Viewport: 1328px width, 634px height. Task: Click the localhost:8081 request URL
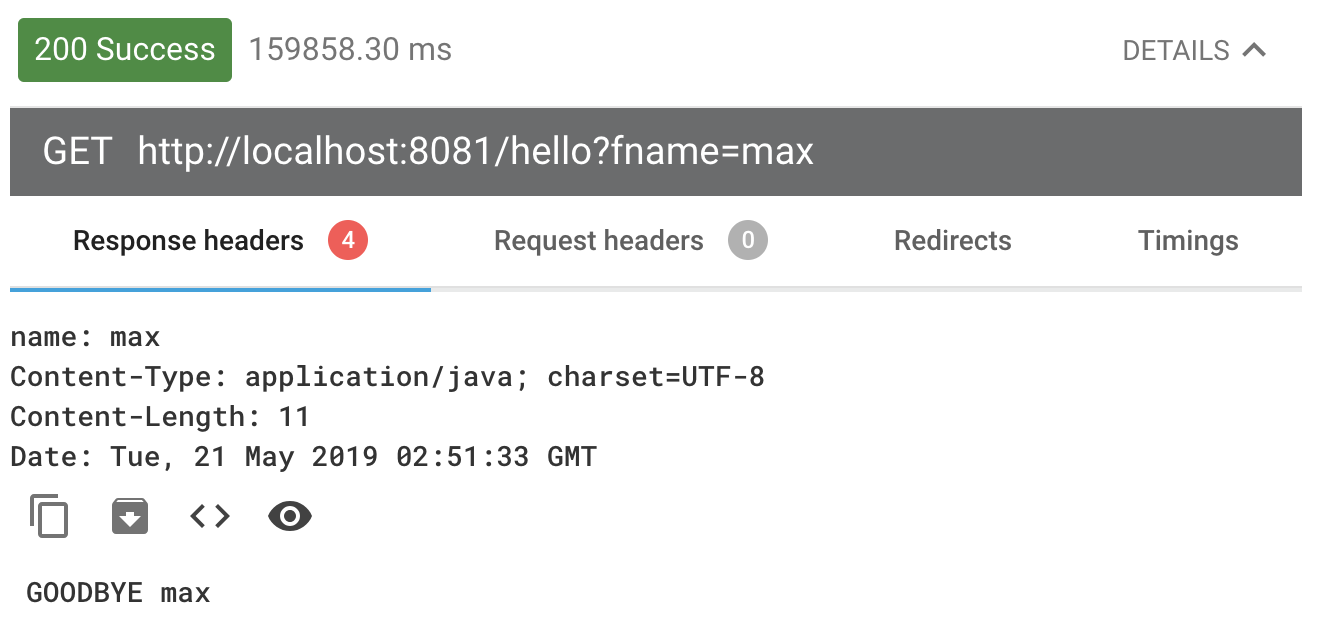pos(476,152)
